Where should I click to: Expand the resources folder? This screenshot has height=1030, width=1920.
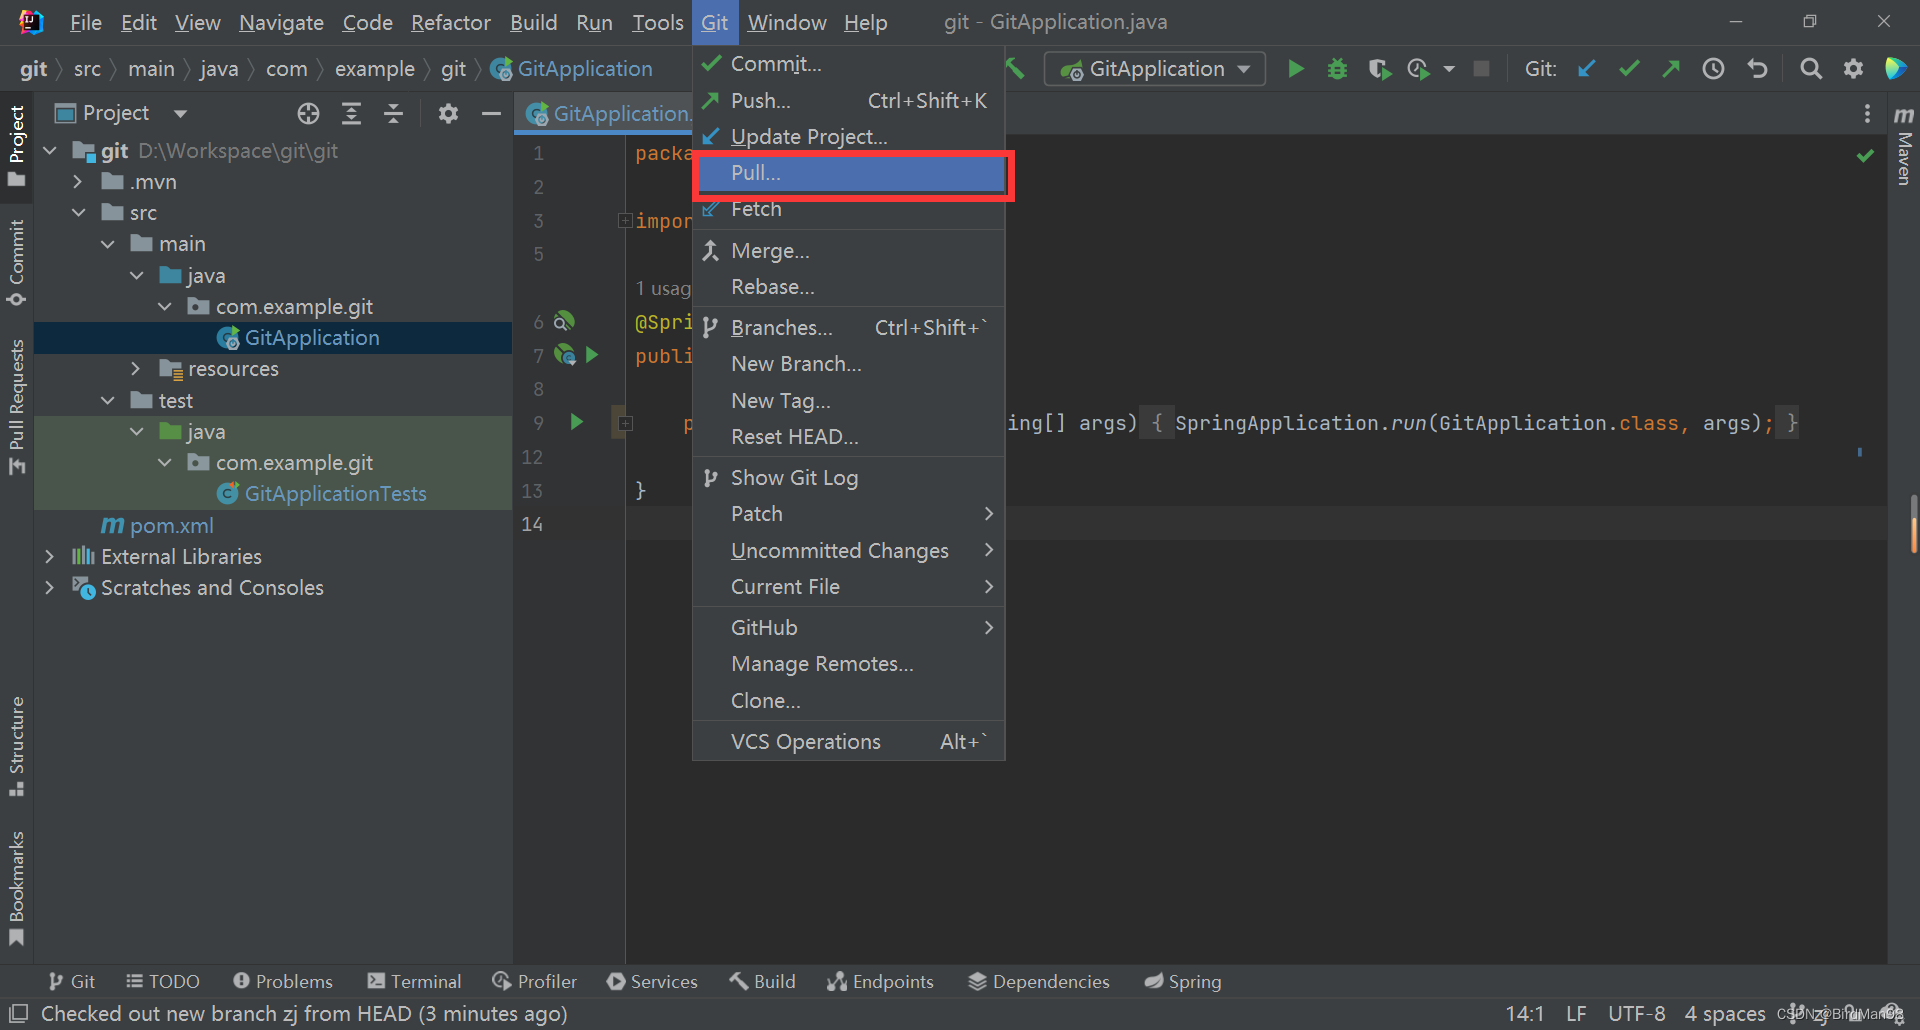pyautogui.click(x=135, y=369)
